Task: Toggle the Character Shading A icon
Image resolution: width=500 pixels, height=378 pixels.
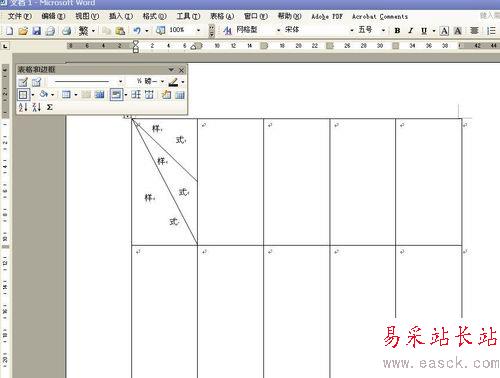Action: [x=458, y=31]
